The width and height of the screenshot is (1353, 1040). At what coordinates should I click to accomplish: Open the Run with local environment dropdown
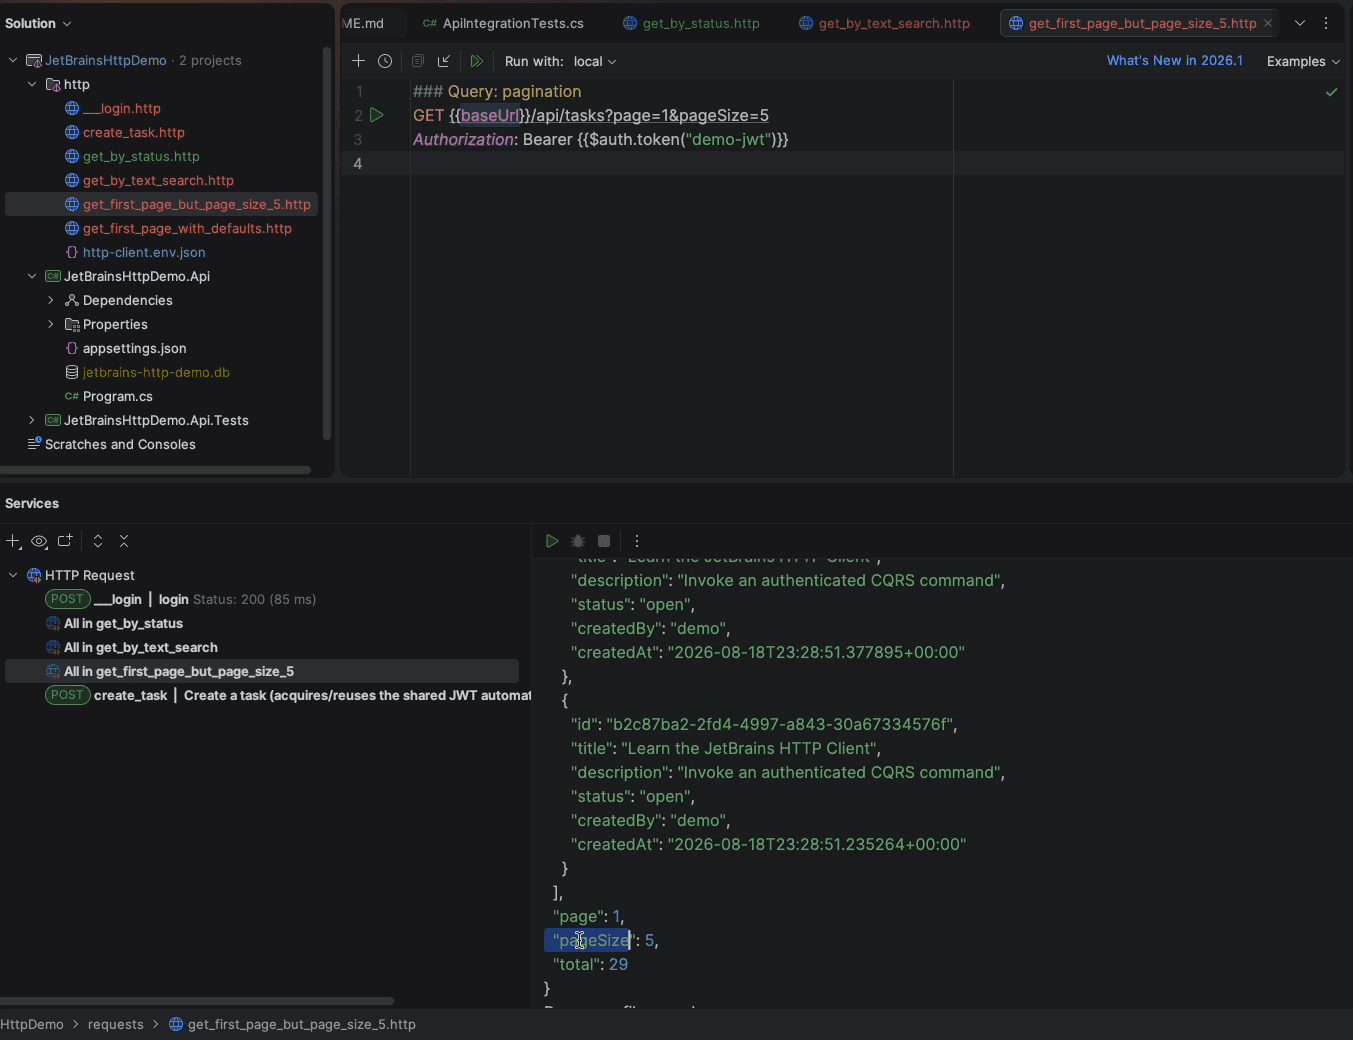click(x=595, y=61)
